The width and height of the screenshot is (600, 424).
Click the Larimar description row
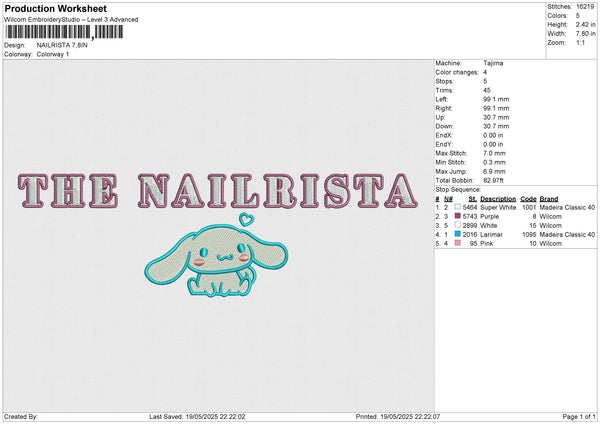[491, 235]
